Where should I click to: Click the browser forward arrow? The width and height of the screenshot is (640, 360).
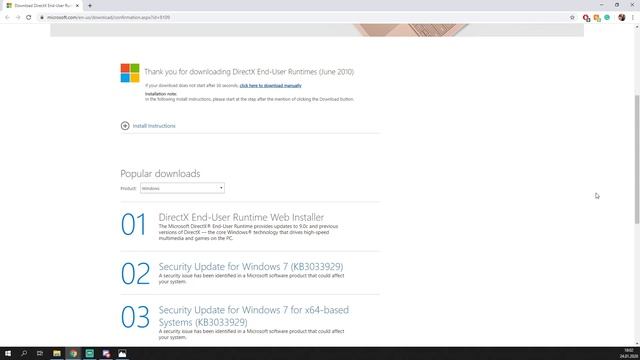click(x=18, y=18)
